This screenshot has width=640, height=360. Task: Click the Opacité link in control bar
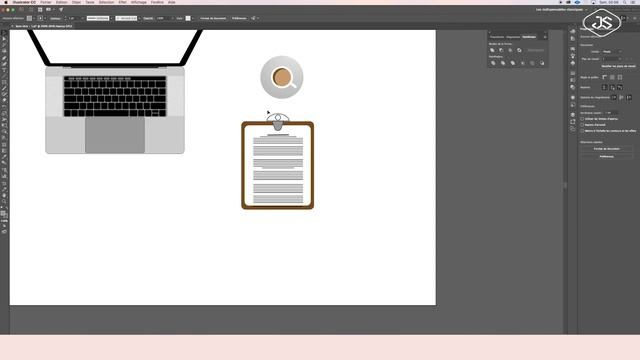click(148, 18)
